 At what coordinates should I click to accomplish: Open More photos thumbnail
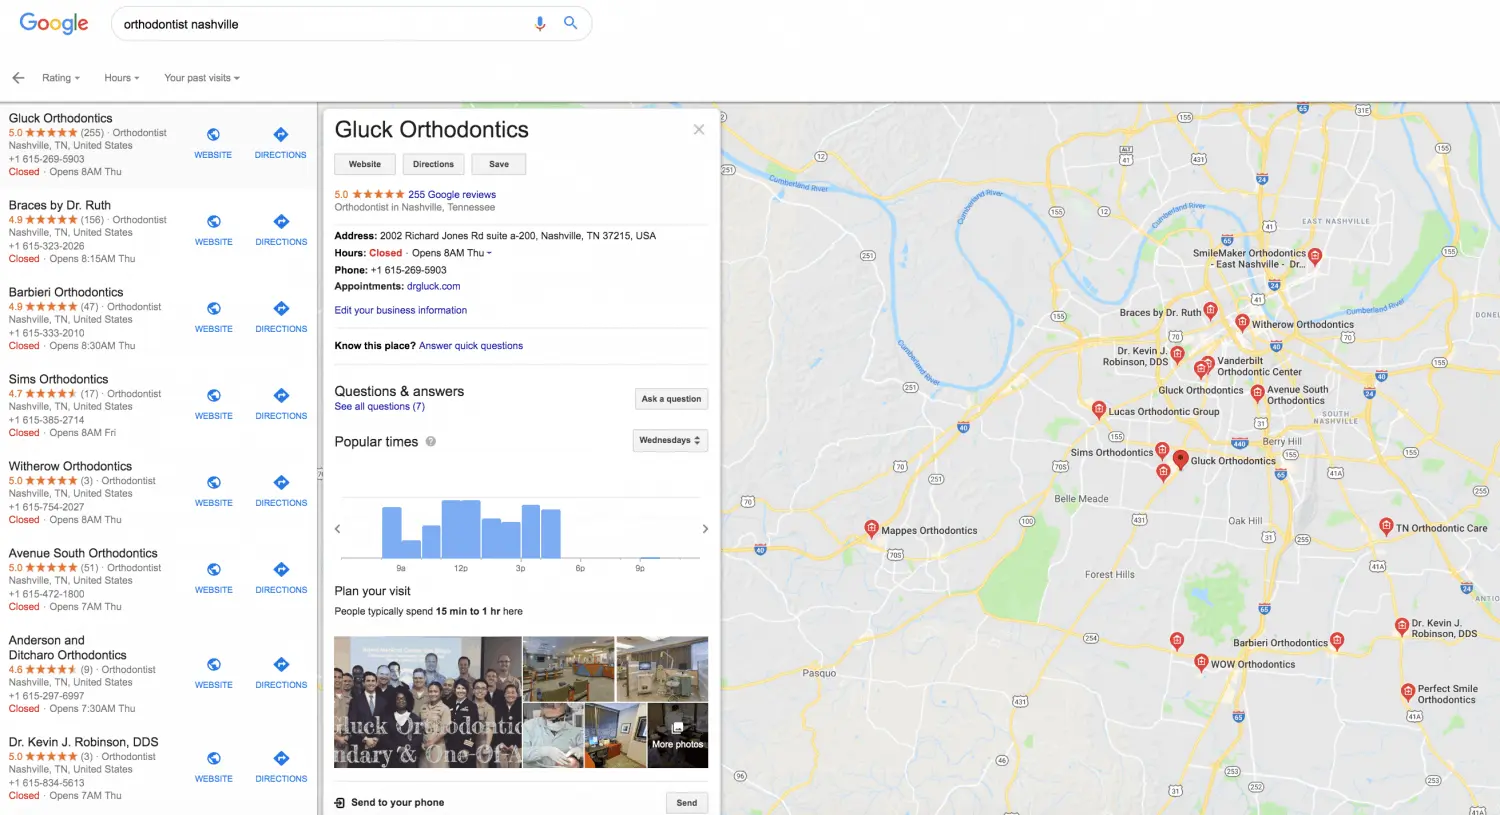click(x=678, y=735)
